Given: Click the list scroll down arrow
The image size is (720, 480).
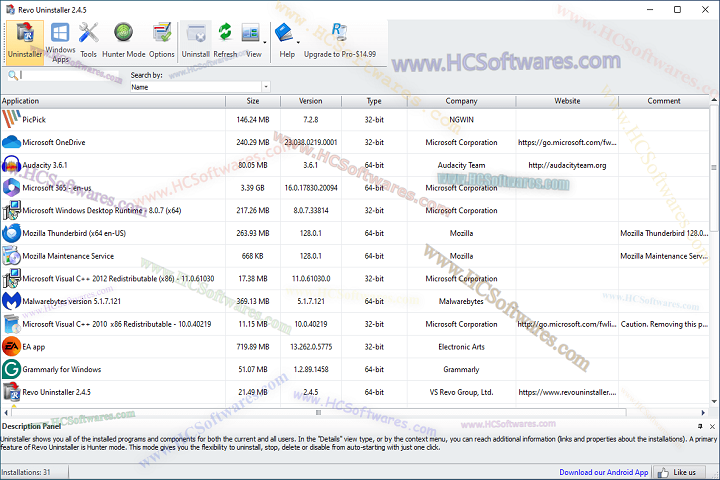Looking at the screenshot, I should (x=714, y=401).
